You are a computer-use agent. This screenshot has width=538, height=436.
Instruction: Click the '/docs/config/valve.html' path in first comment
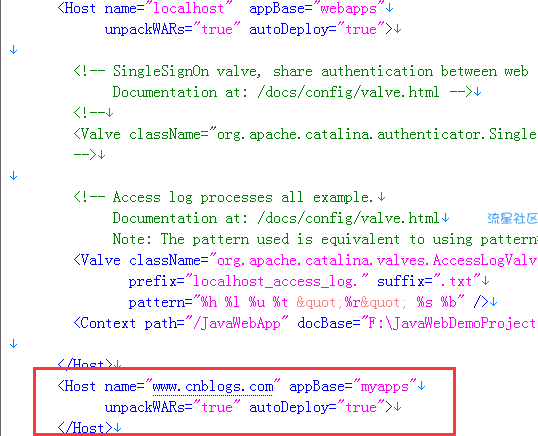[348, 92]
